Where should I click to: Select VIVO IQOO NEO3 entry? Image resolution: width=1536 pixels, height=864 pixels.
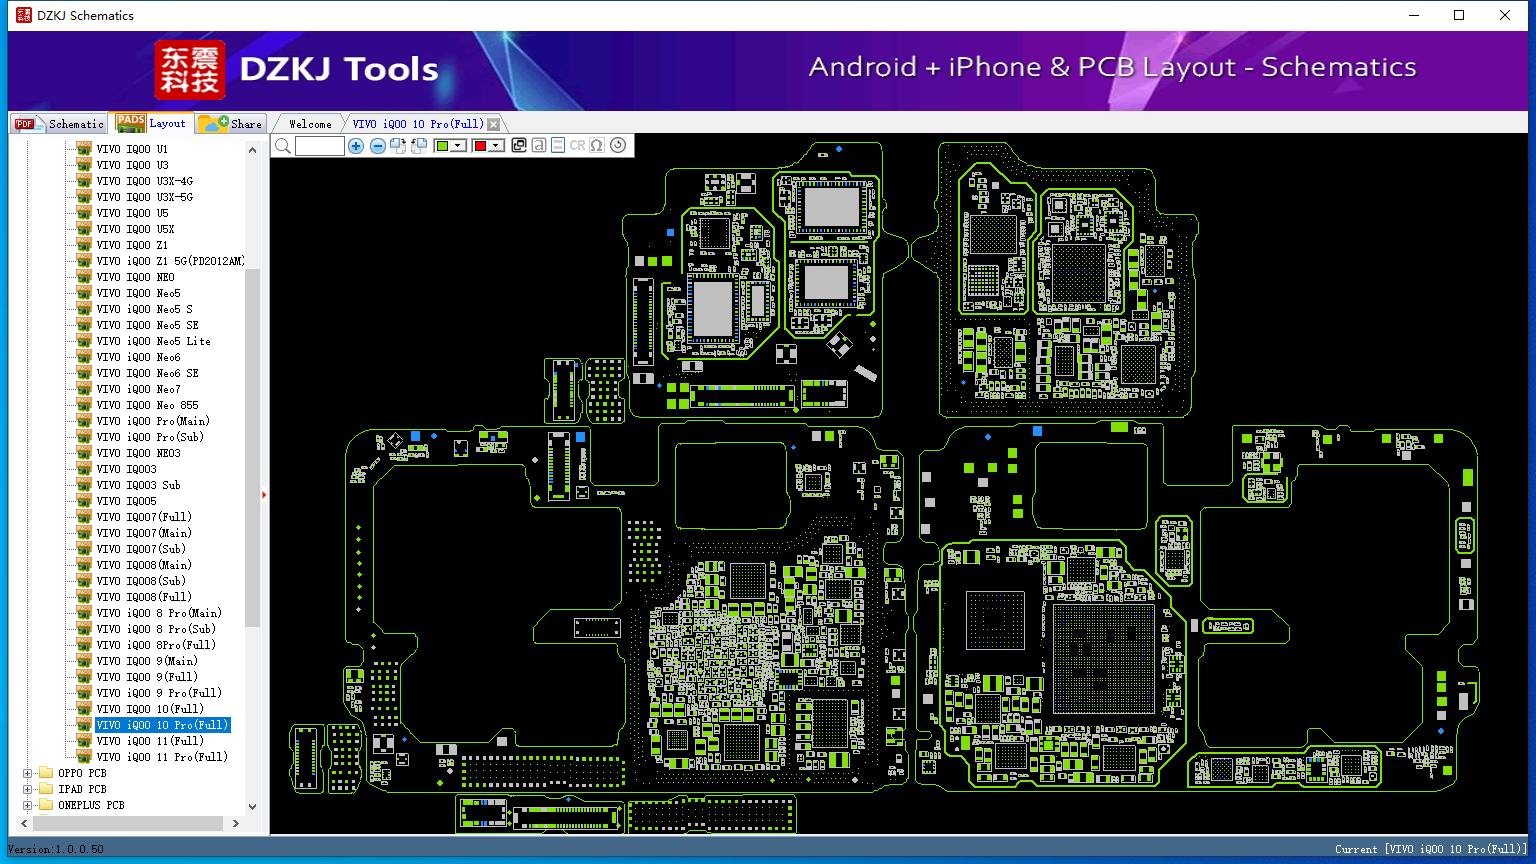coord(139,453)
